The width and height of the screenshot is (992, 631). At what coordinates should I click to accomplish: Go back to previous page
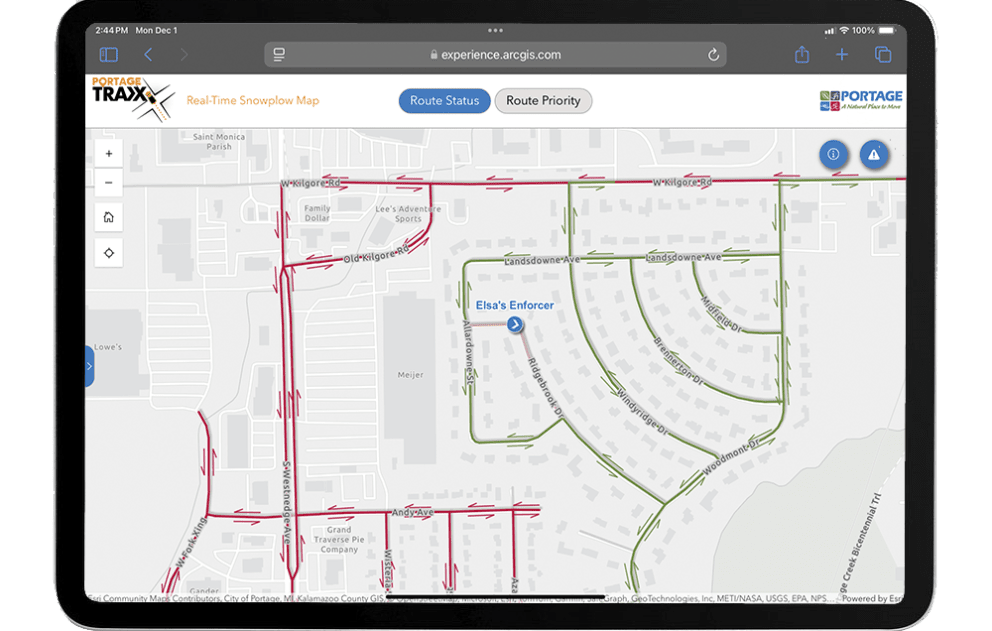[x=148, y=55]
